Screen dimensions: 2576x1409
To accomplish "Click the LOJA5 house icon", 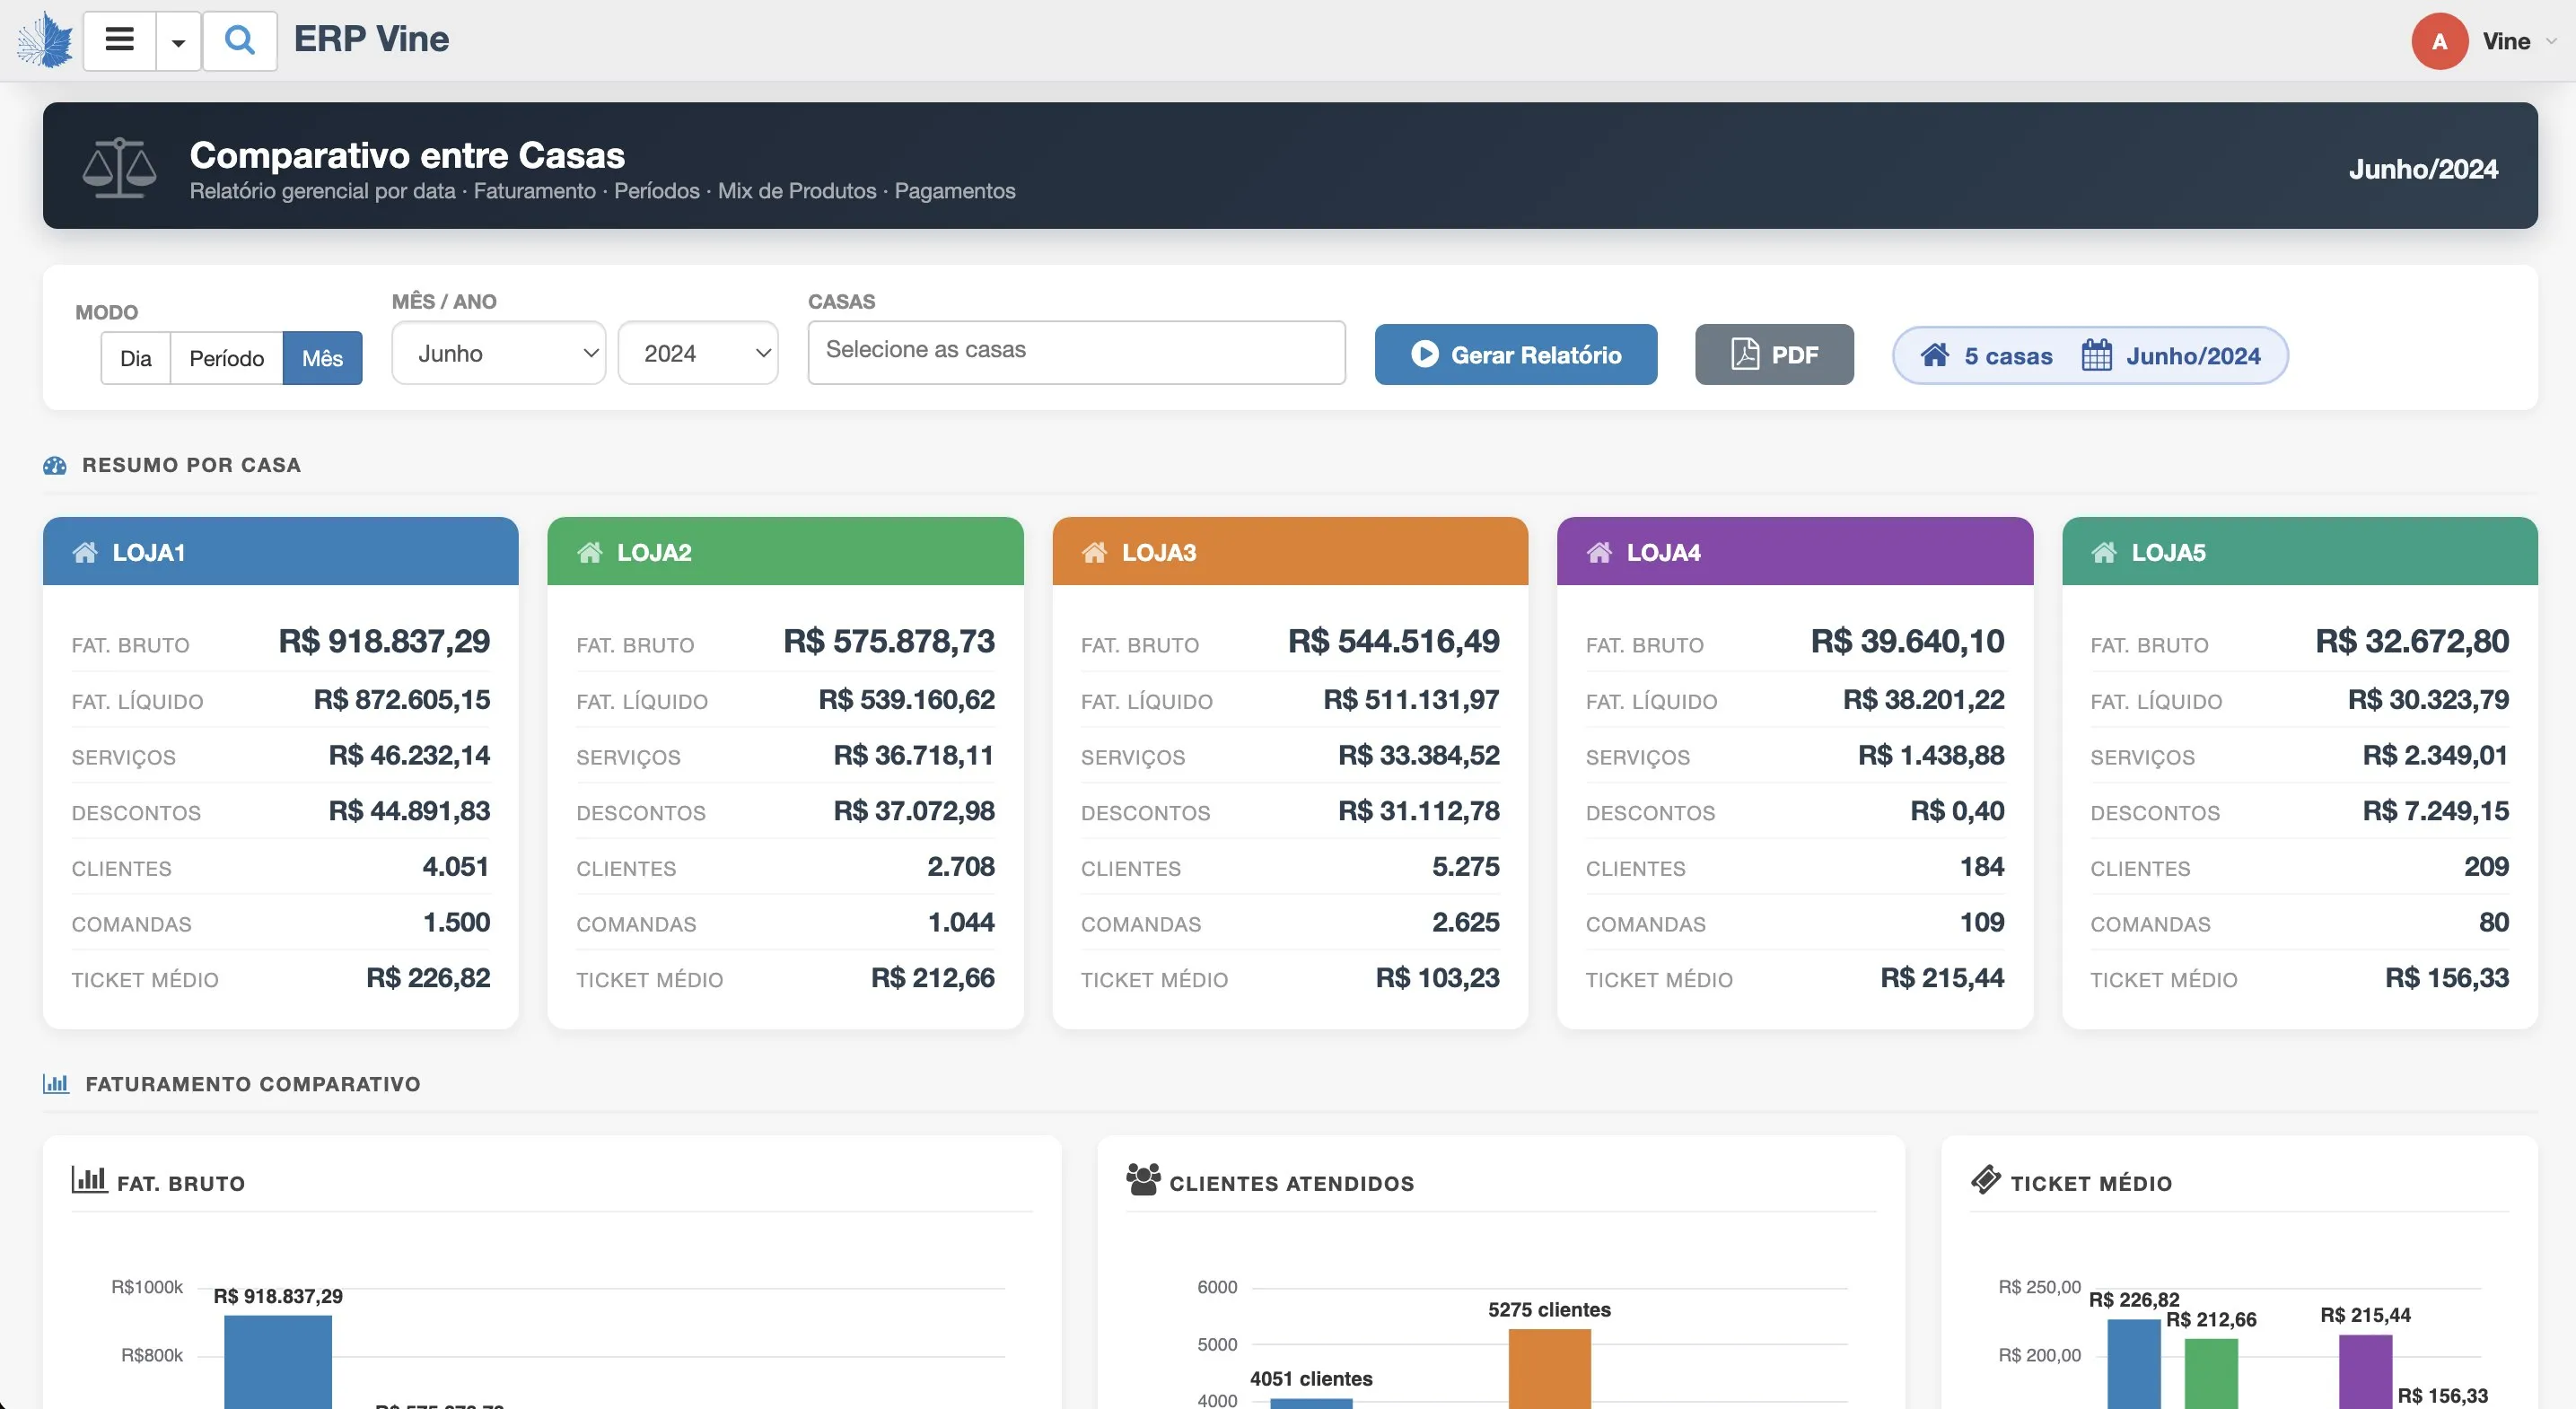I will pyautogui.click(x=2104, y=552).
